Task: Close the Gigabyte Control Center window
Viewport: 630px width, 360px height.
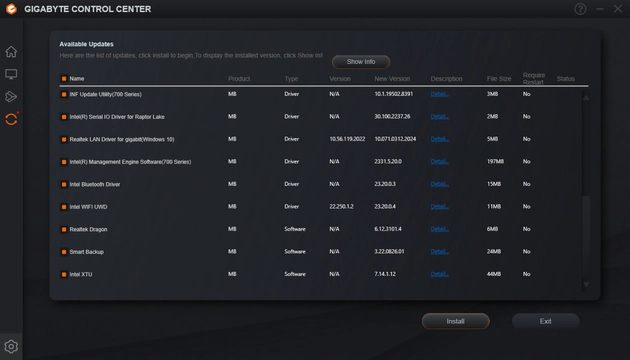Action: [618, 9]
